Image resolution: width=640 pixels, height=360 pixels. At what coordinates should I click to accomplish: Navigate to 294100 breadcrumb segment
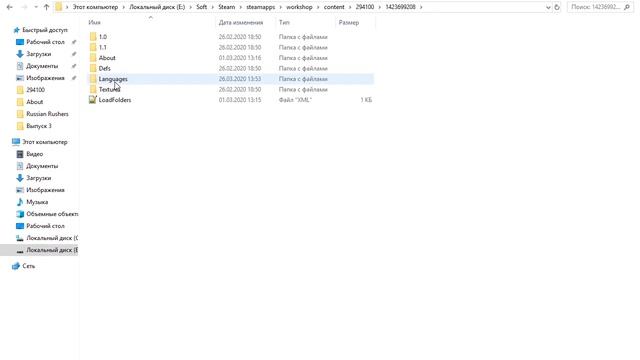(365, 7)
